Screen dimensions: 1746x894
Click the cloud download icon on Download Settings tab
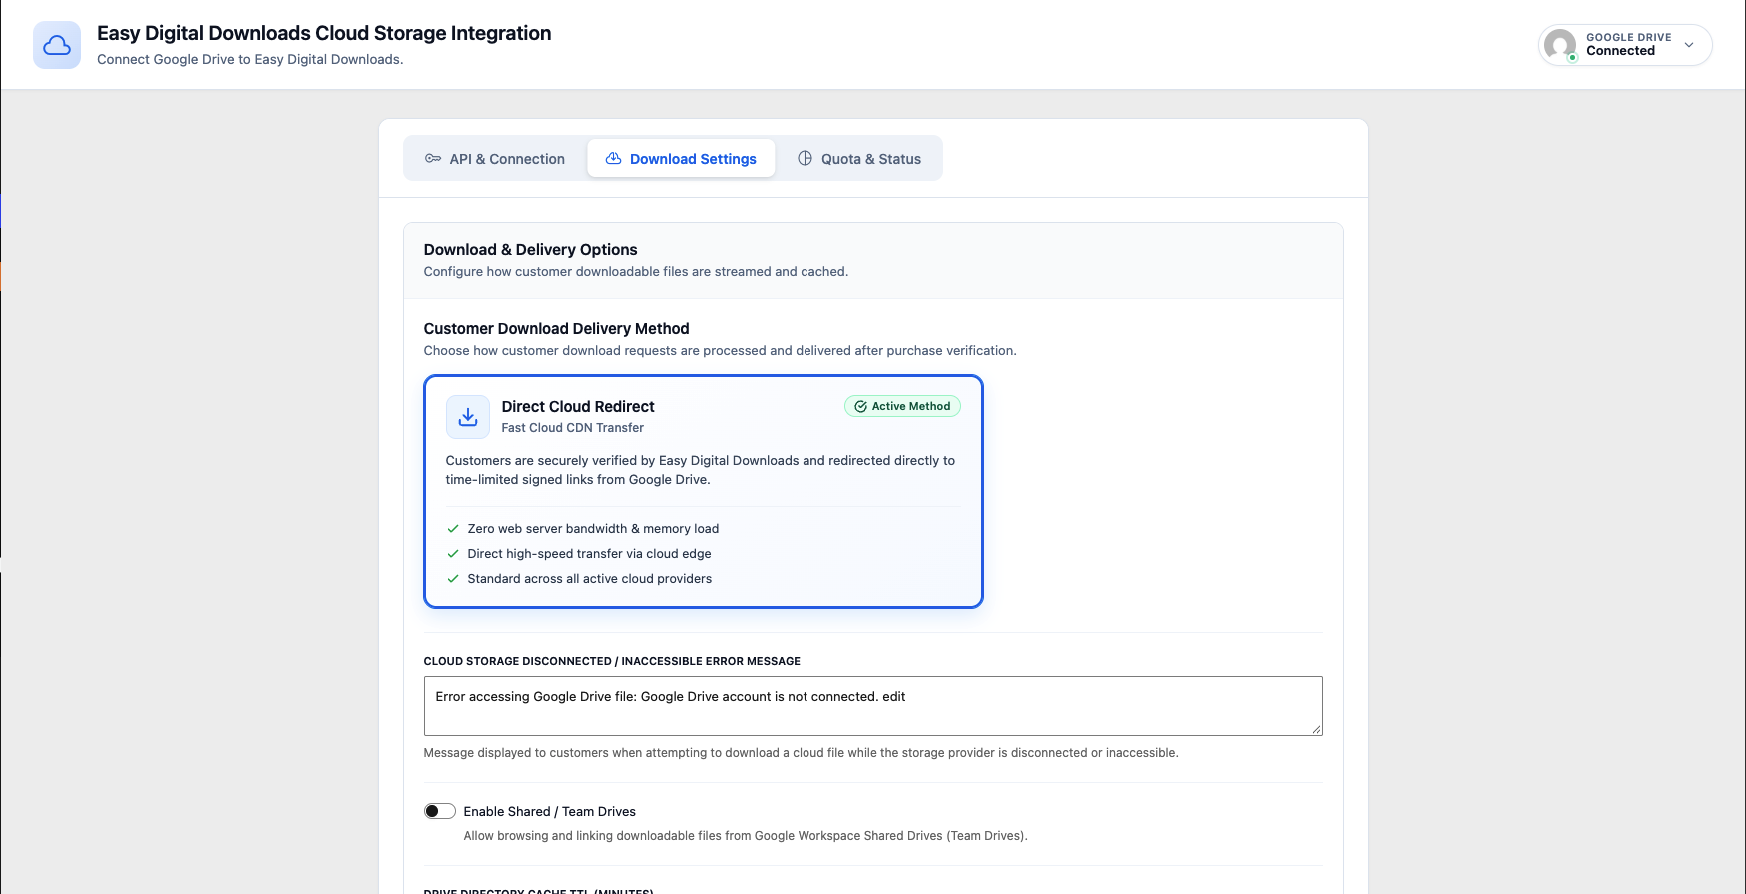point(614,159)
